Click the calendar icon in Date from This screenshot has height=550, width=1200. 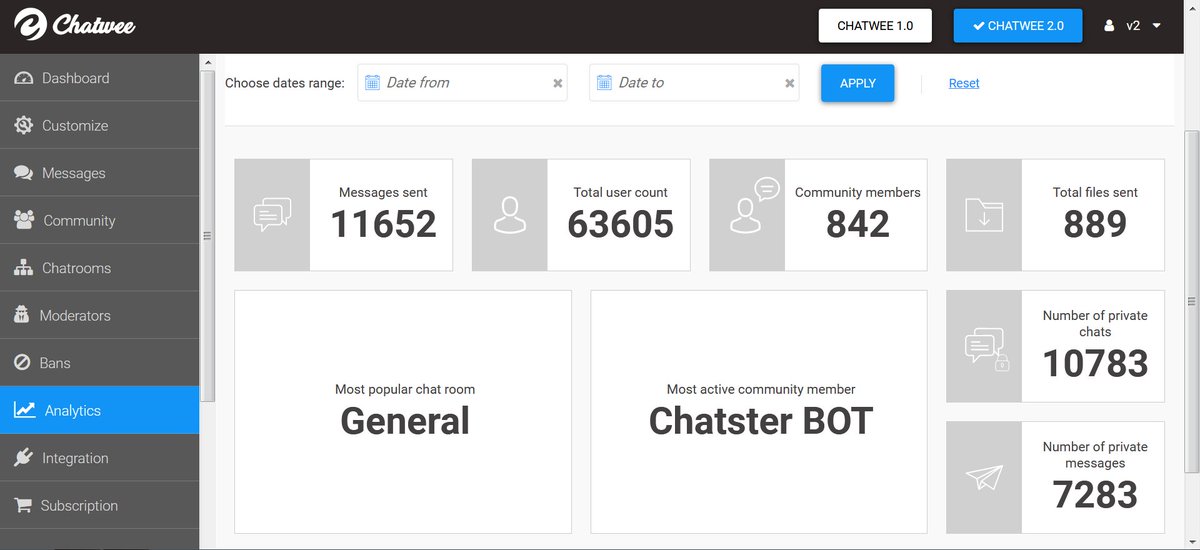[372, 82]
